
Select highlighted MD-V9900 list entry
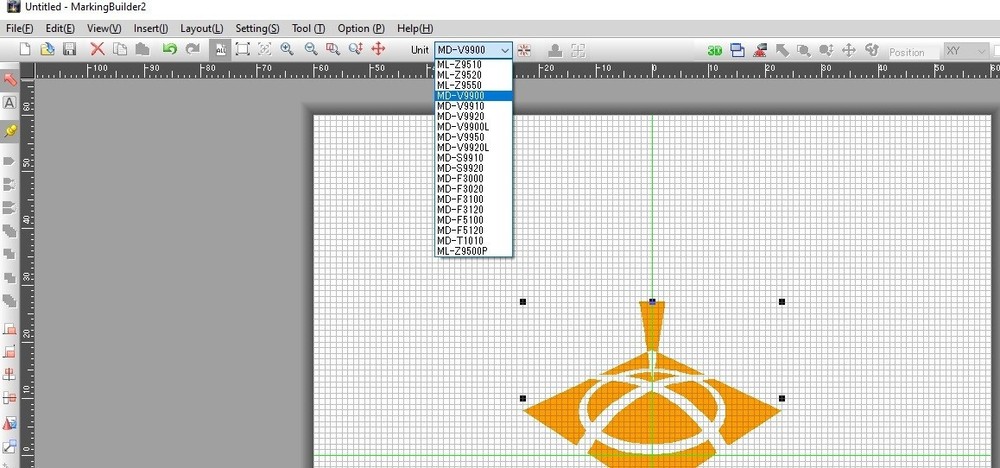473,96
